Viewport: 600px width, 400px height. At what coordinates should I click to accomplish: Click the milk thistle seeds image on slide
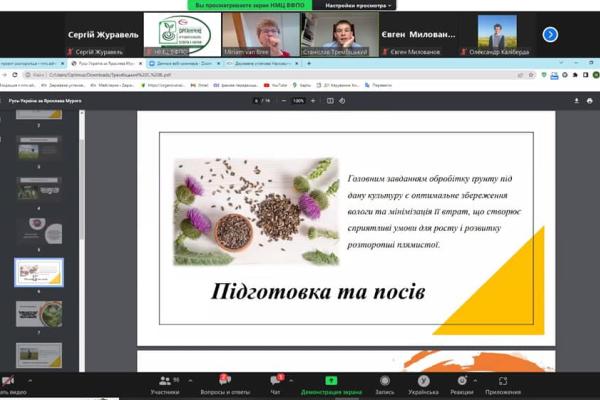256,211
